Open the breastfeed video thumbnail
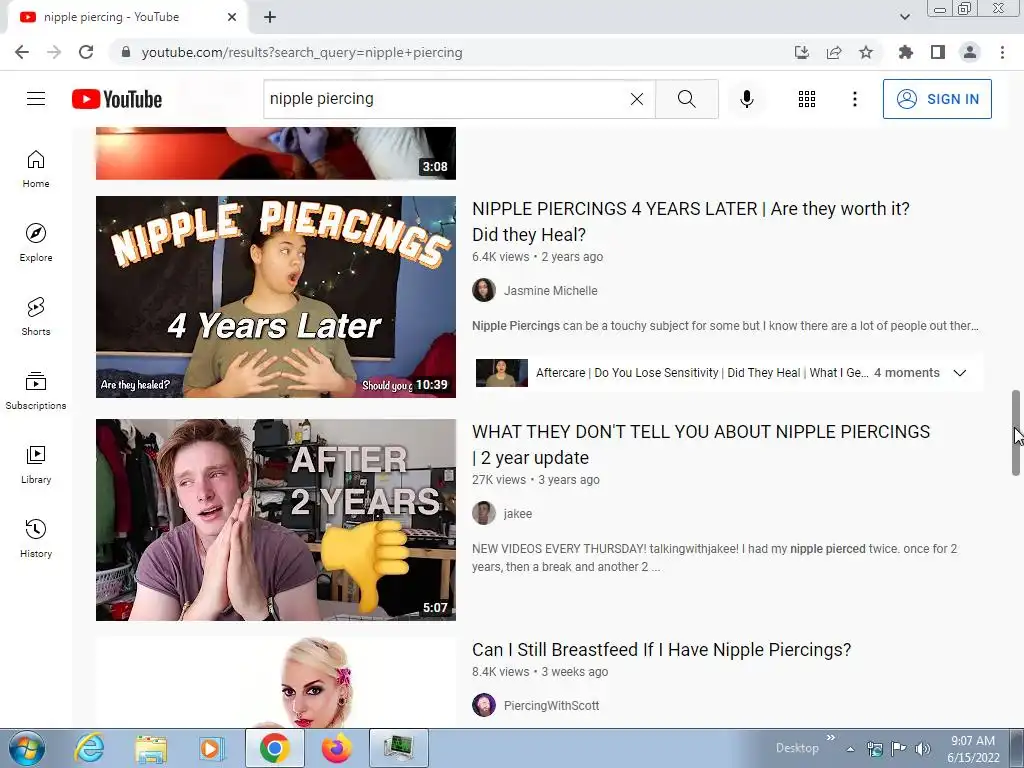The width and height of the screenshot is (1024, 768). [276, 682]
